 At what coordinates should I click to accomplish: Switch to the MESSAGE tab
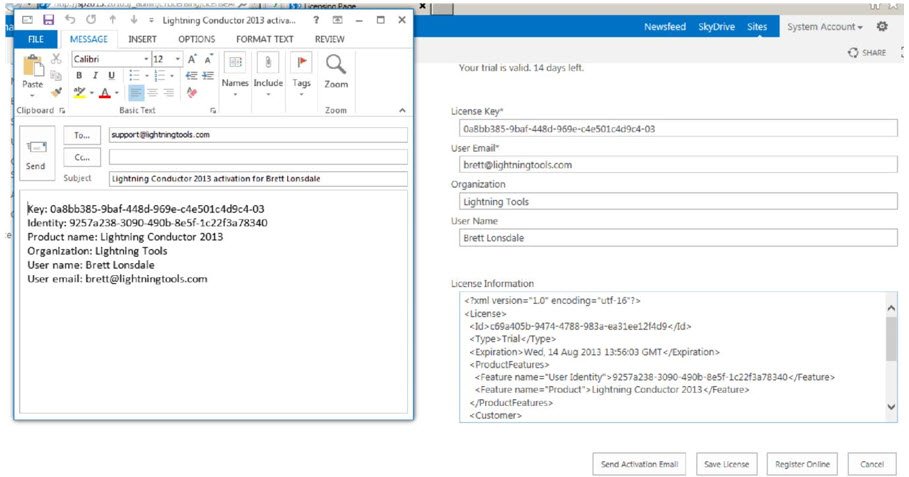coord(89,39)
